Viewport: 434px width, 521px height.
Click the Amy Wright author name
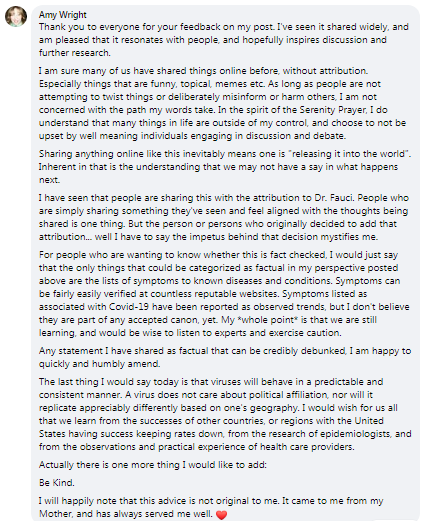63,15
